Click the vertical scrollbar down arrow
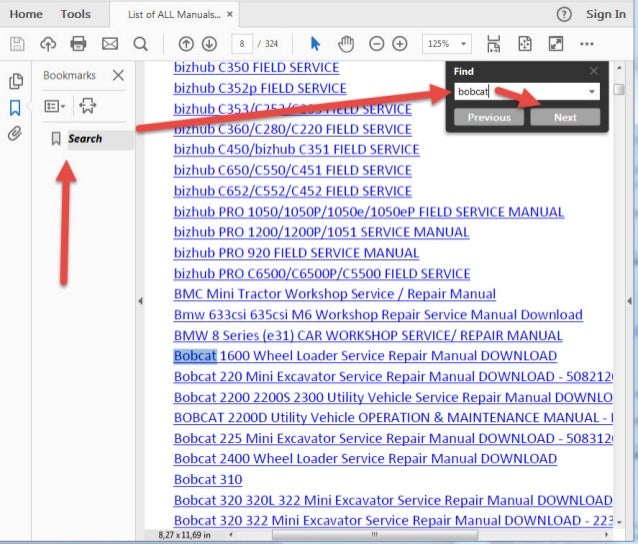 click(x=619, y=522)
